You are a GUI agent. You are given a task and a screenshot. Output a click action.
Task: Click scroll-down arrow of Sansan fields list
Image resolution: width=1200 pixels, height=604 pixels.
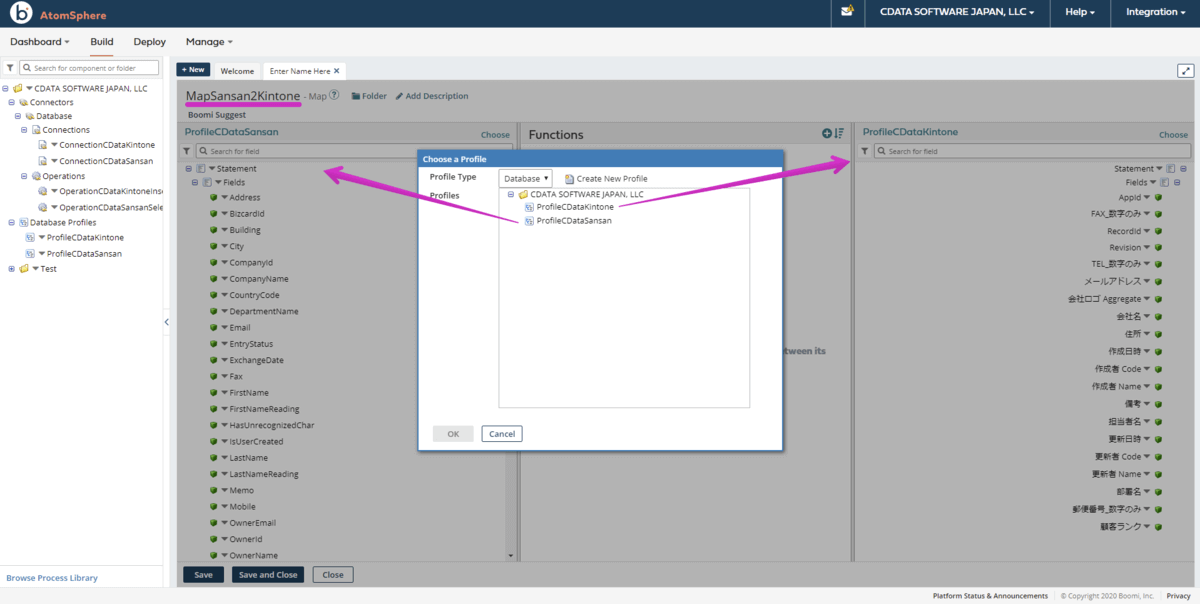510,555
